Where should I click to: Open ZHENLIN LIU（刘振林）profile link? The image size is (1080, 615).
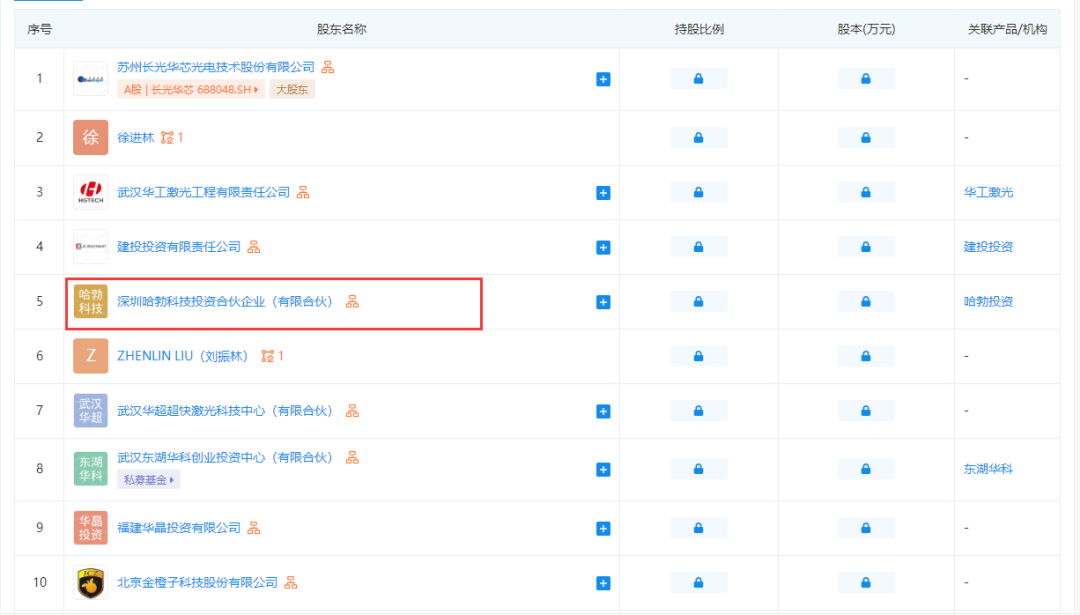pyautogui.click(x=183, y=356)
